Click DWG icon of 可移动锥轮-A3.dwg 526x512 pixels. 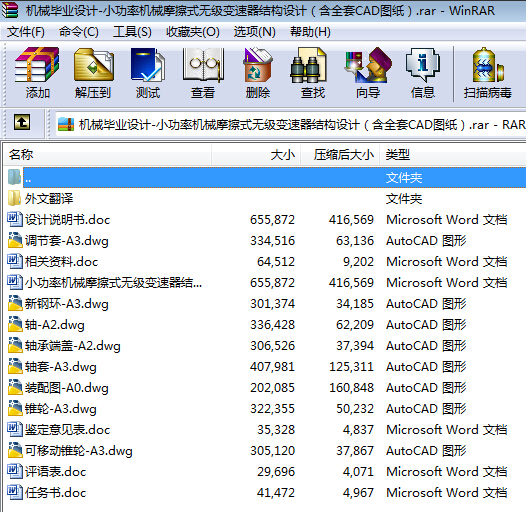coord(14,450)
